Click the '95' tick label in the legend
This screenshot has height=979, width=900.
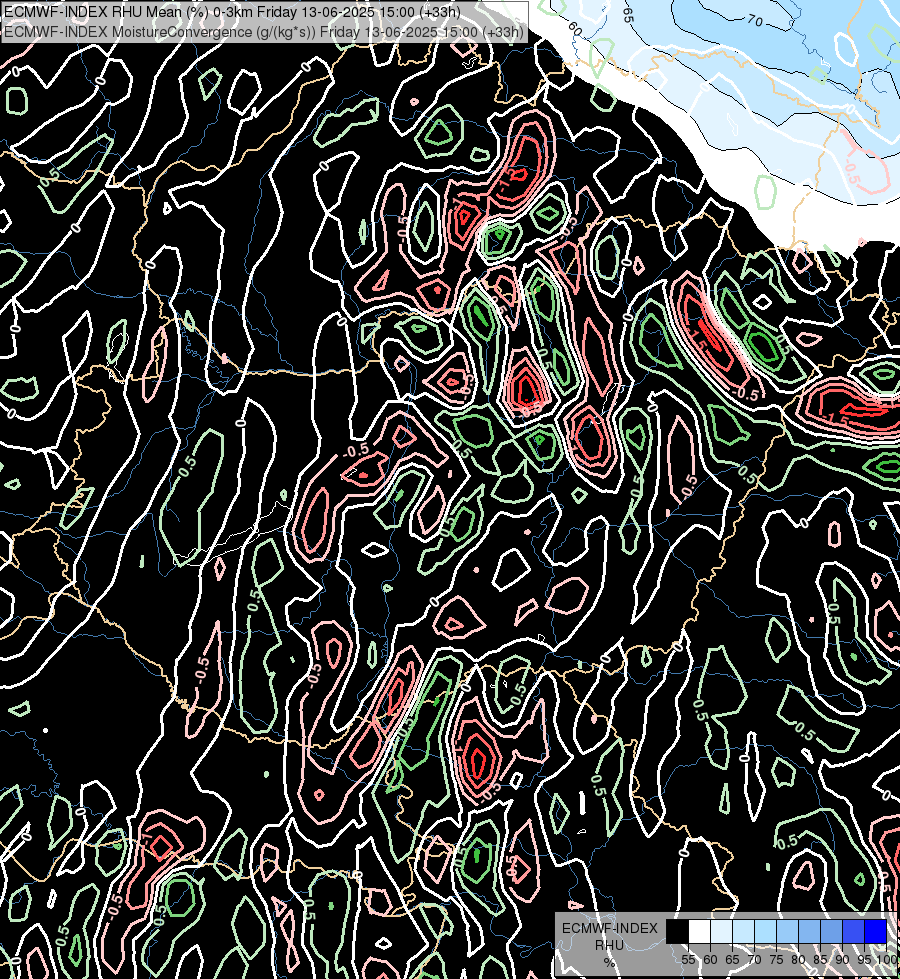coord(864,960)
